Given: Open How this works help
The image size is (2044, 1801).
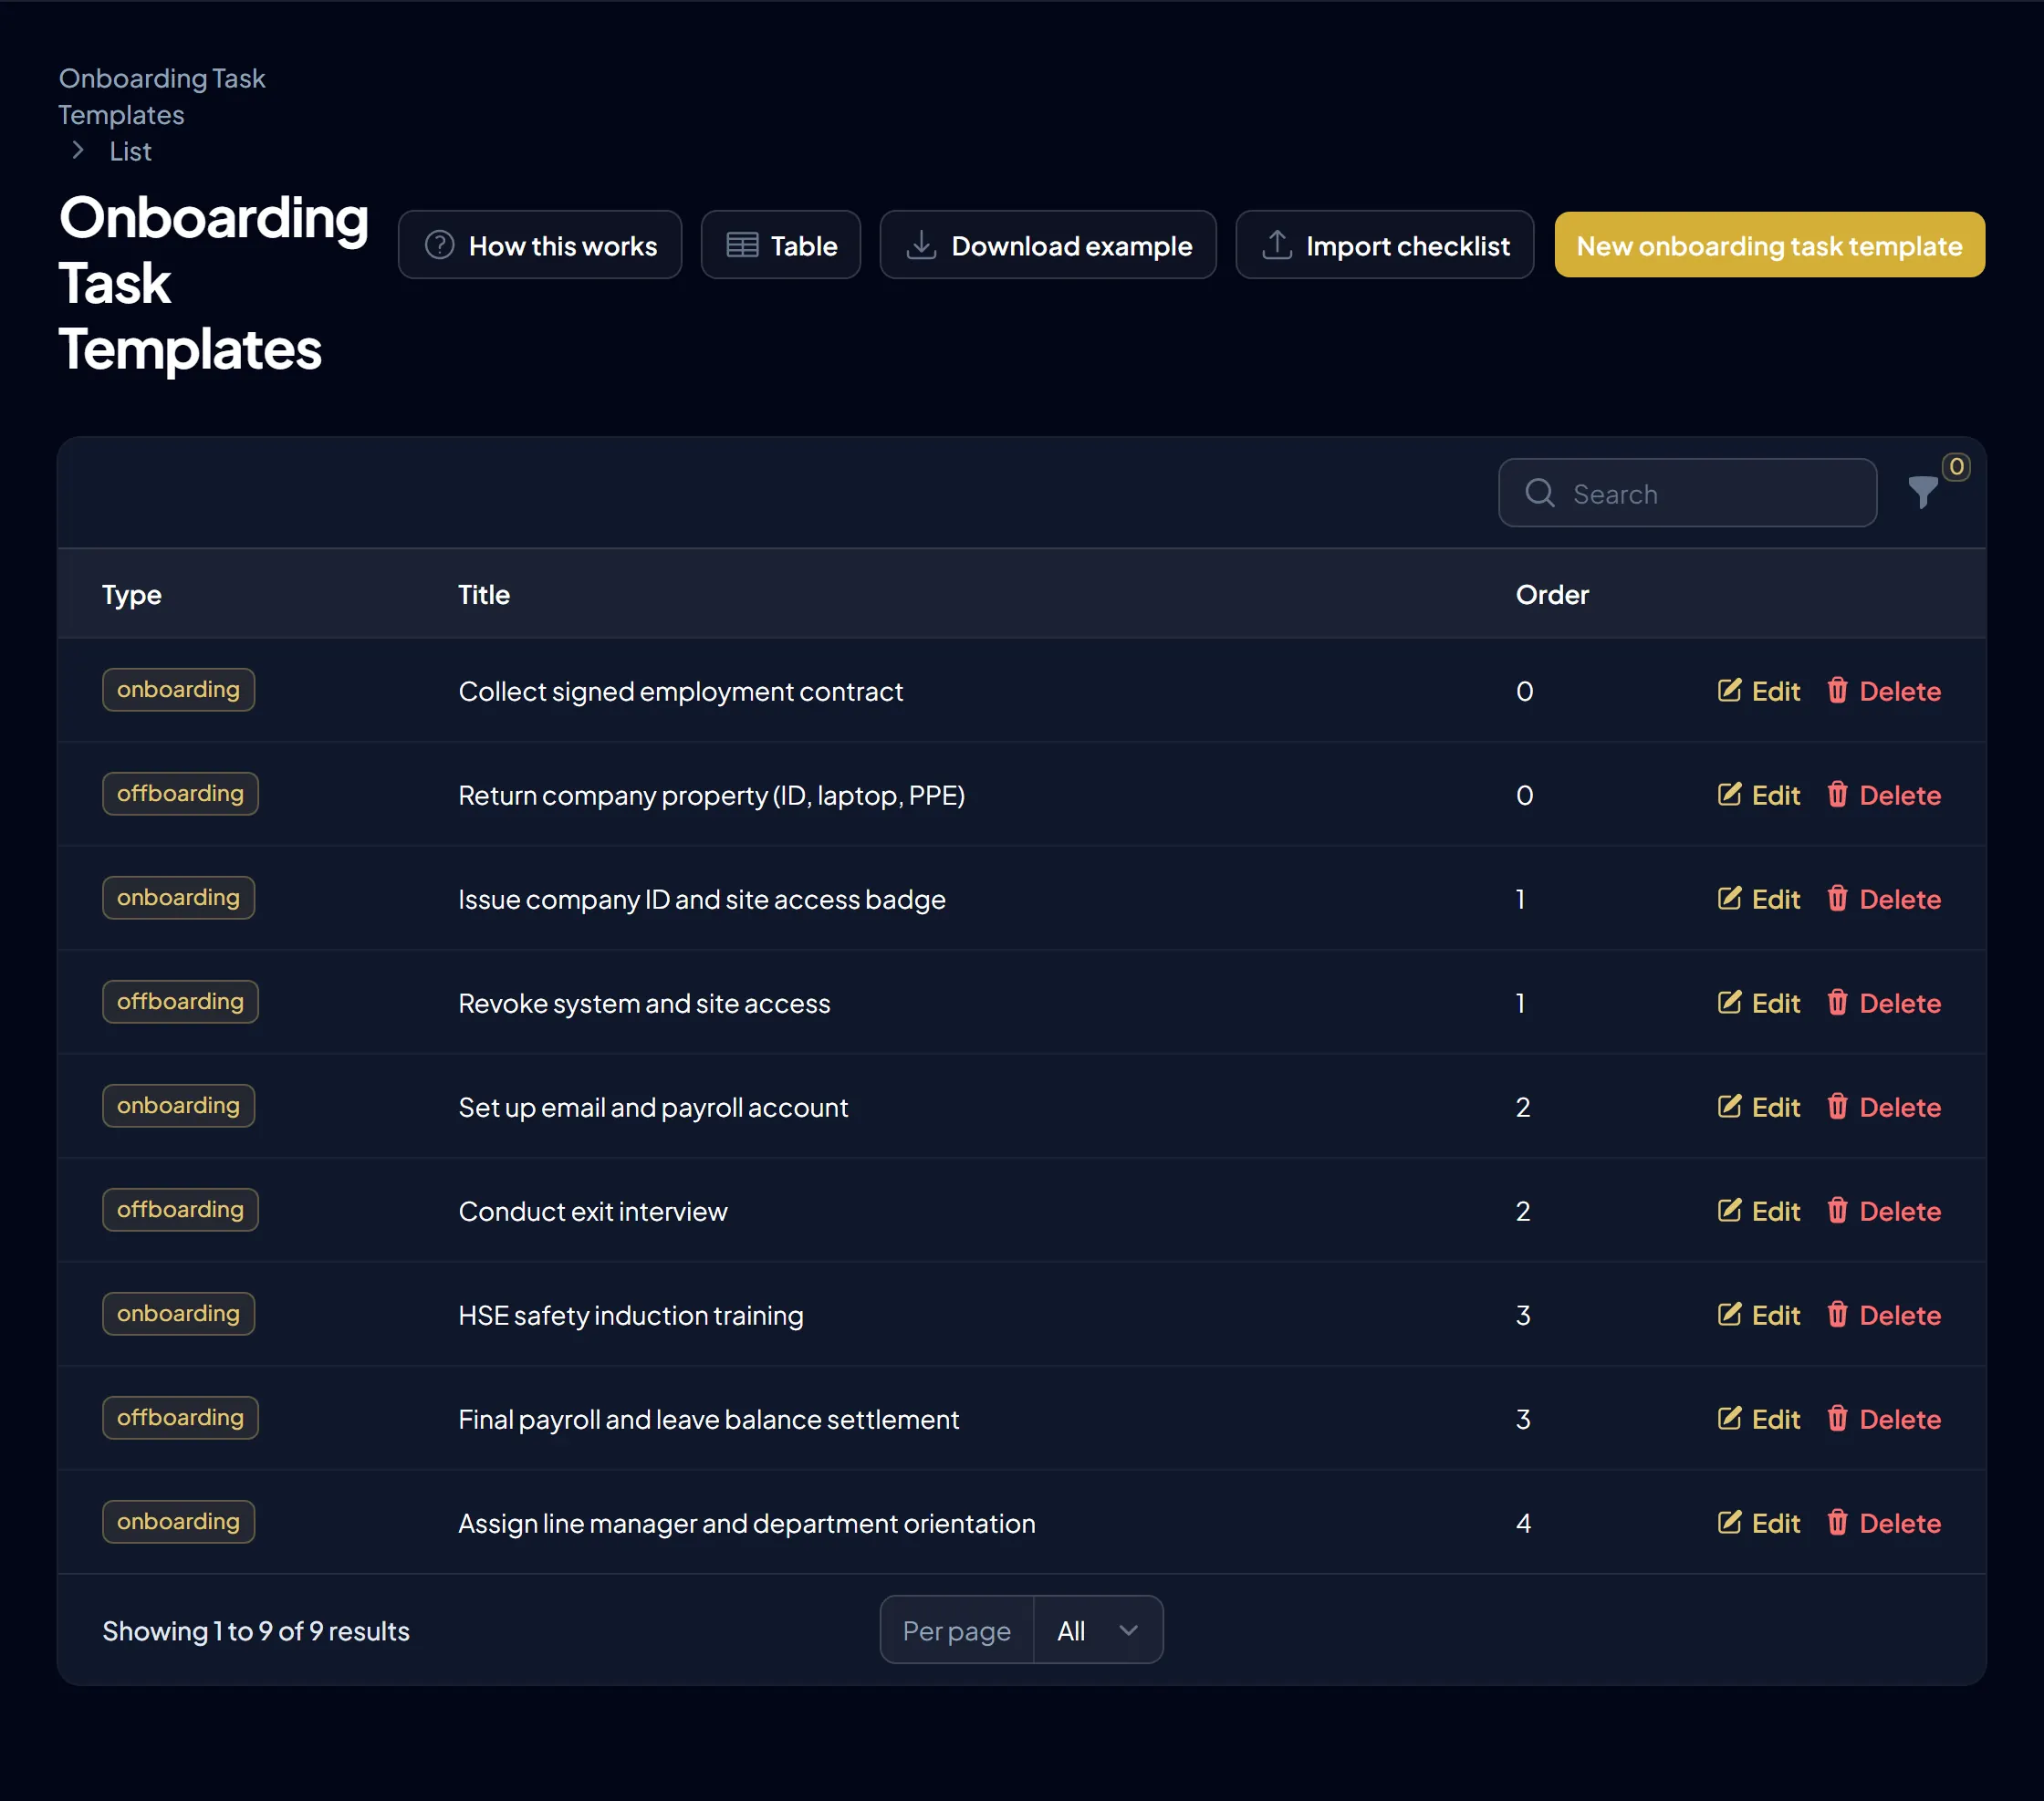Looking at the screenshot, I should point(540,245).
